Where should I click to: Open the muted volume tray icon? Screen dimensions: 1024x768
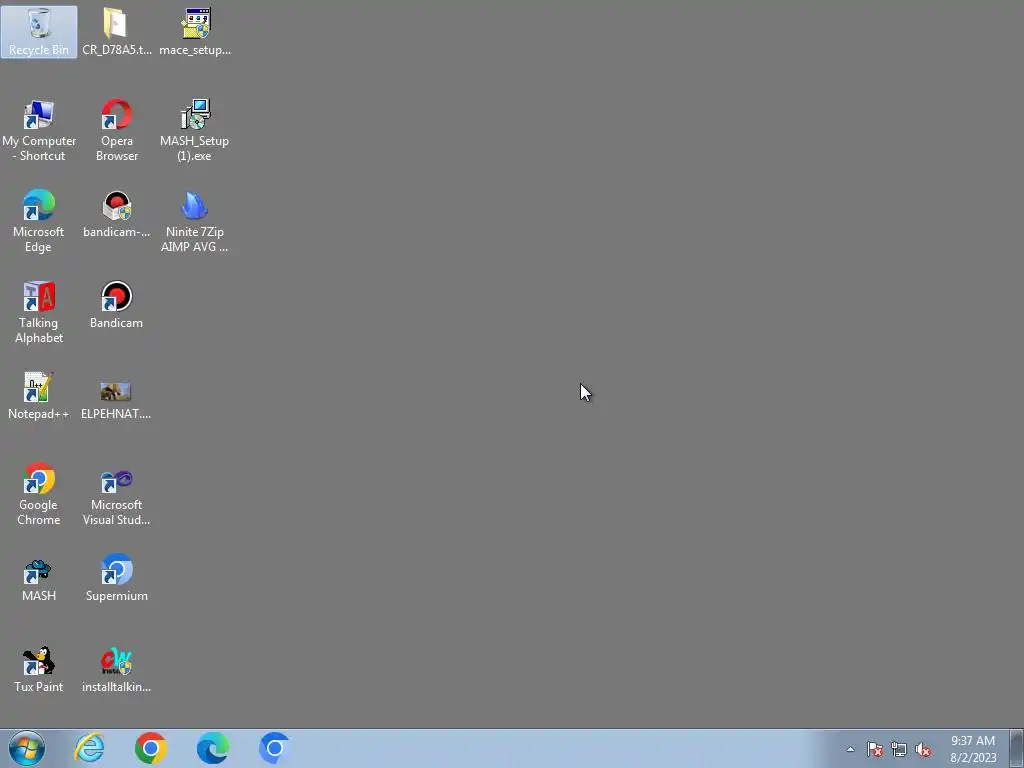[x=923, y=749]
